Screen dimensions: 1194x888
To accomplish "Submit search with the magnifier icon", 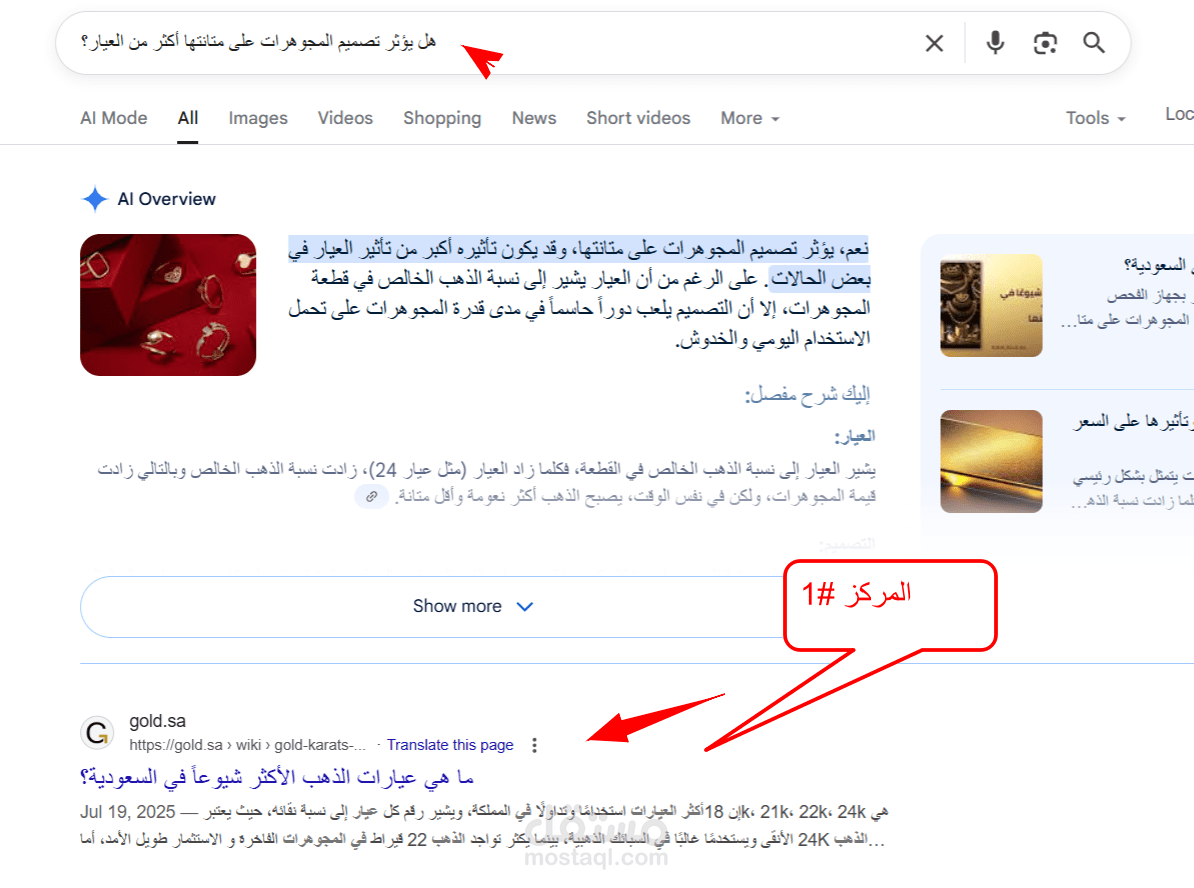I will tap(1093, 43).
